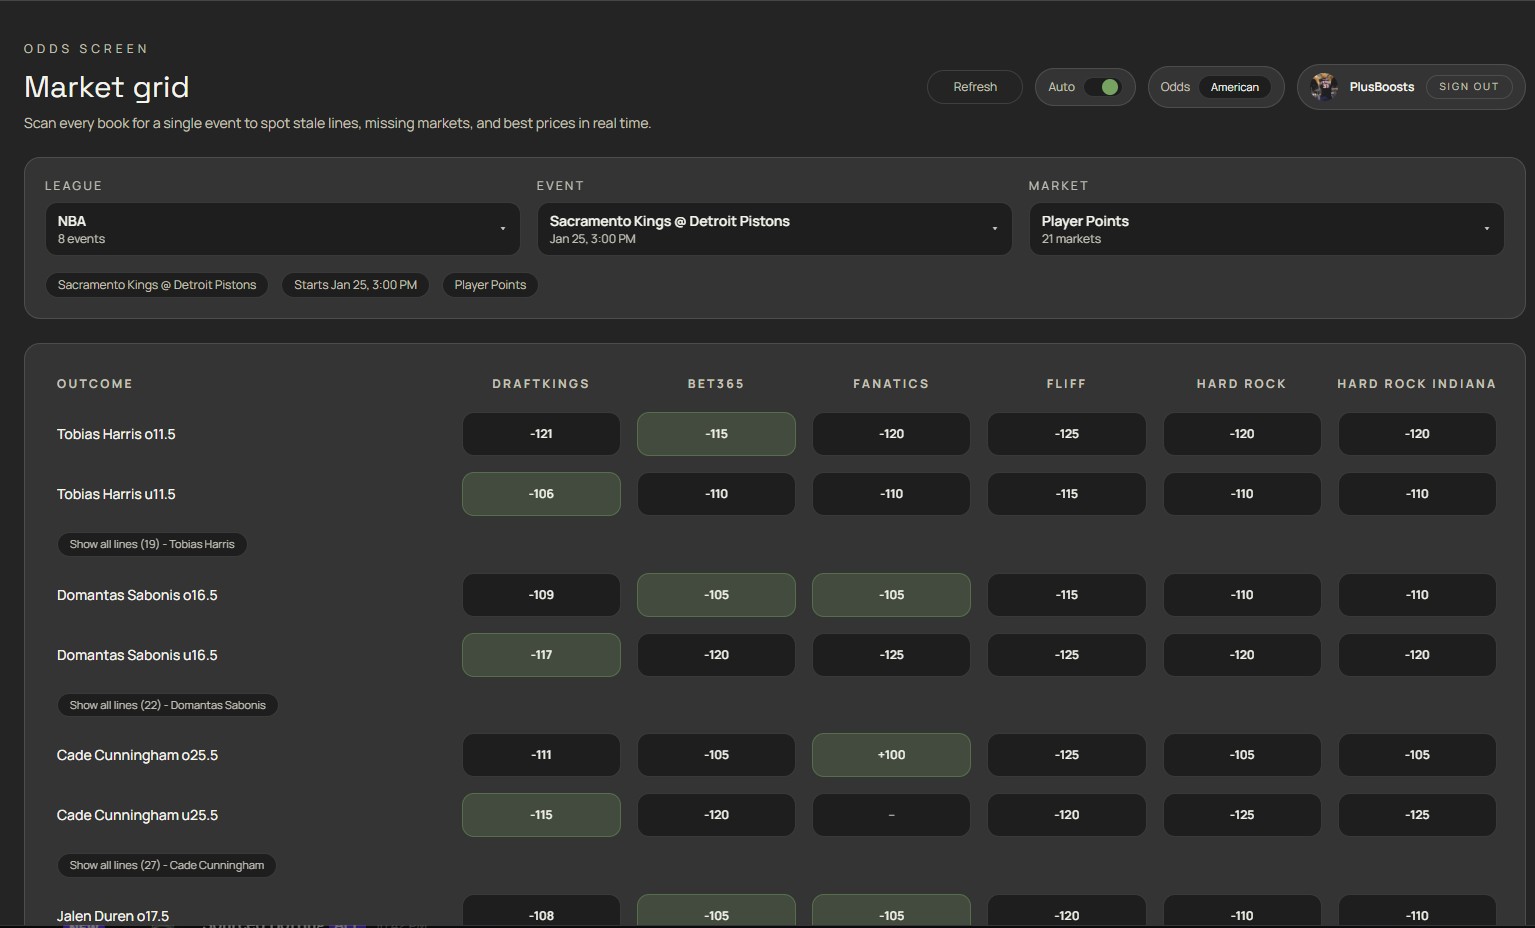Show all 22 Domantas Sabonis lines

pos(167,705)
